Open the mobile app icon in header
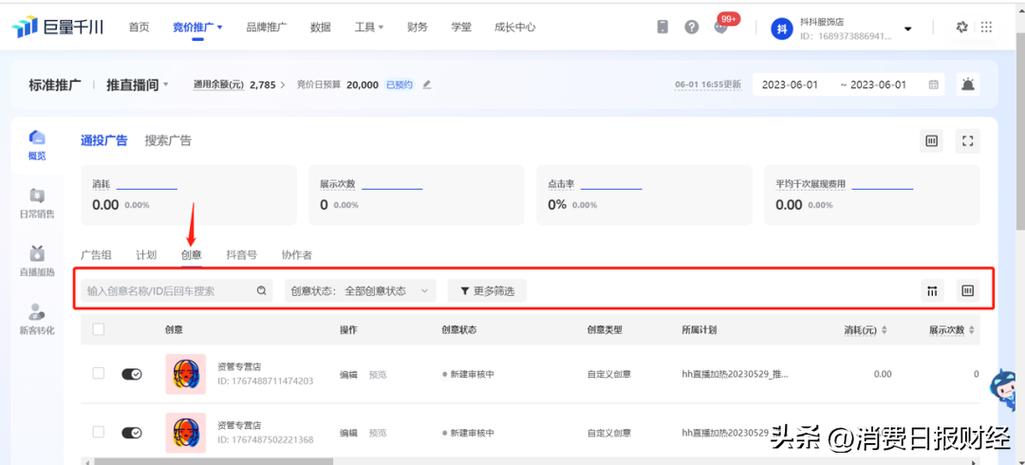 662,27
